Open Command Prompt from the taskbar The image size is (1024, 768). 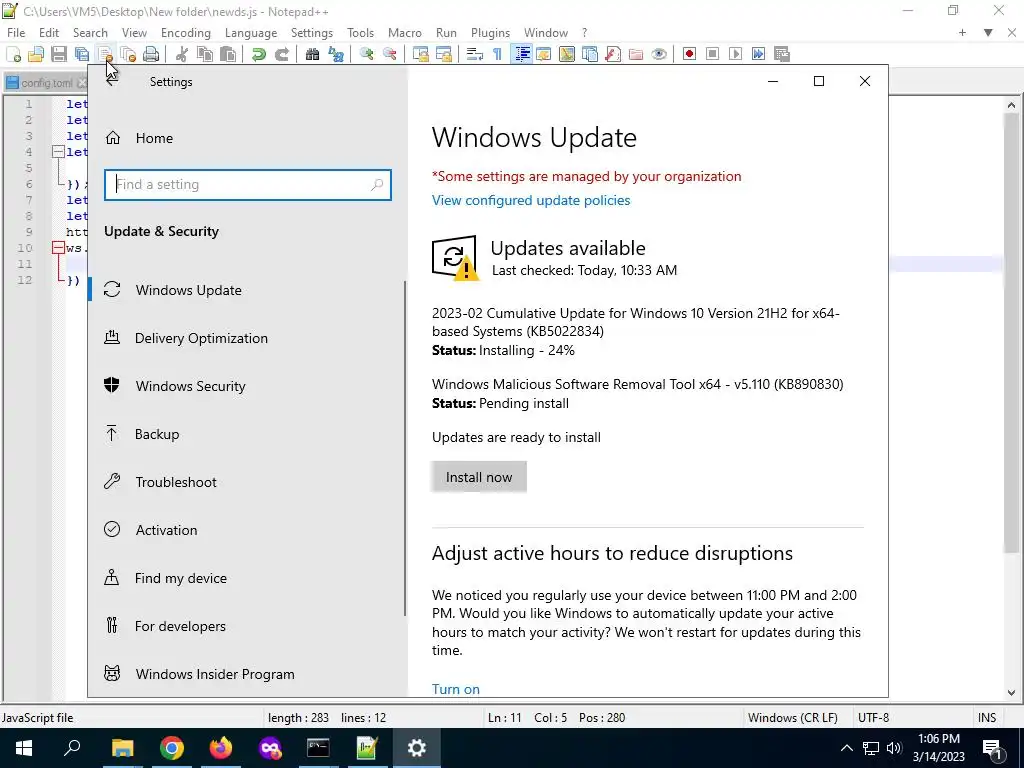[x=318, y=748]
